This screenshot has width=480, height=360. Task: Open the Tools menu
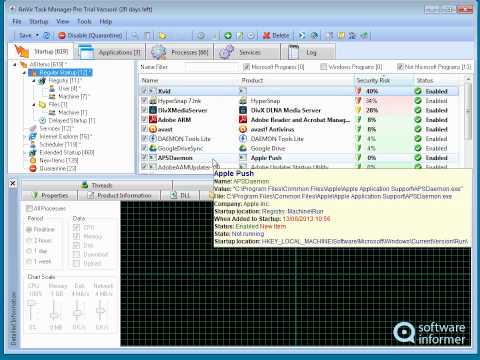tap(84, 22)
